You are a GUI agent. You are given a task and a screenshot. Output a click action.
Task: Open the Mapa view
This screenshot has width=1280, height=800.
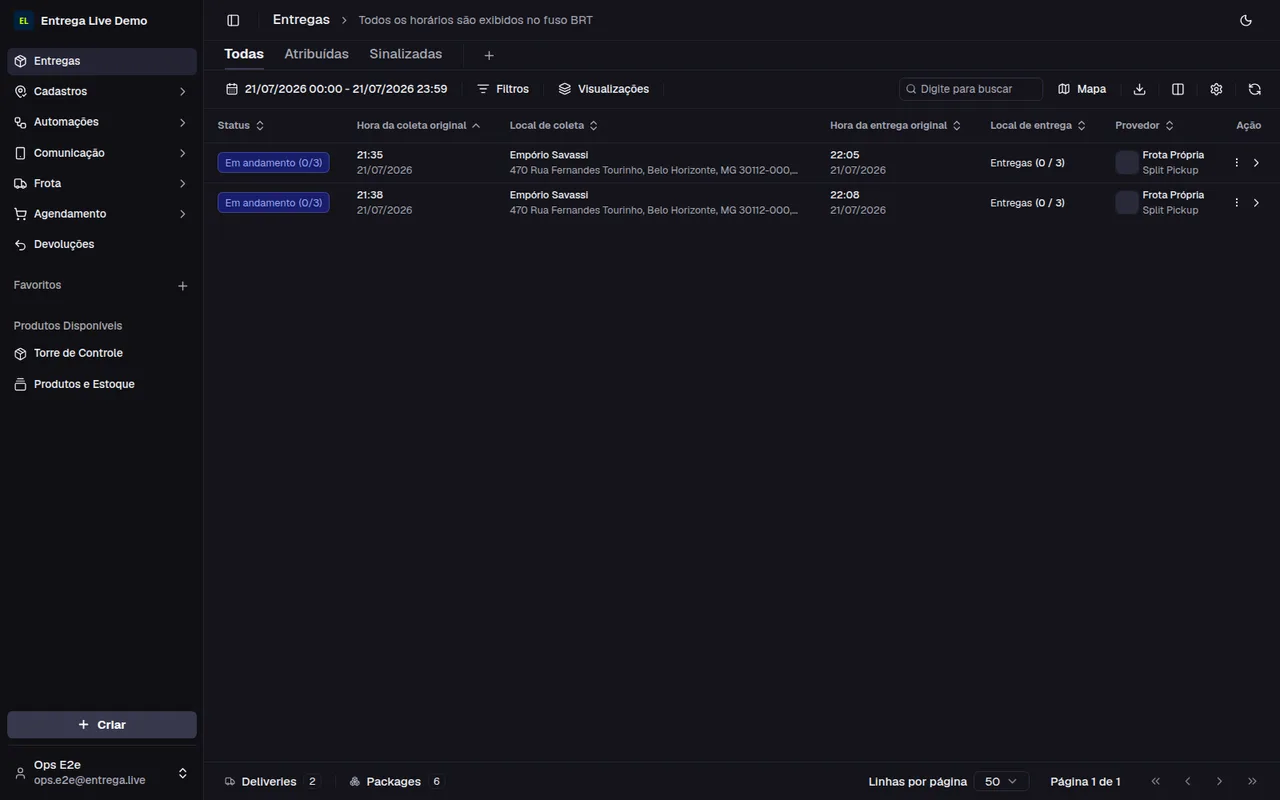[x=1082, y=89]
